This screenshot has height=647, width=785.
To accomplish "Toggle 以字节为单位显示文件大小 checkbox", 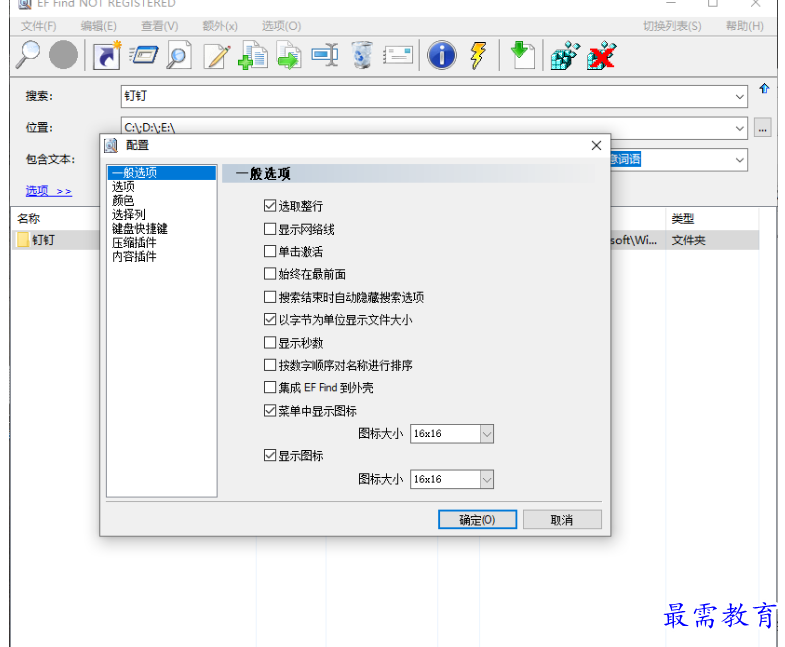I will [x=270, y=319].
